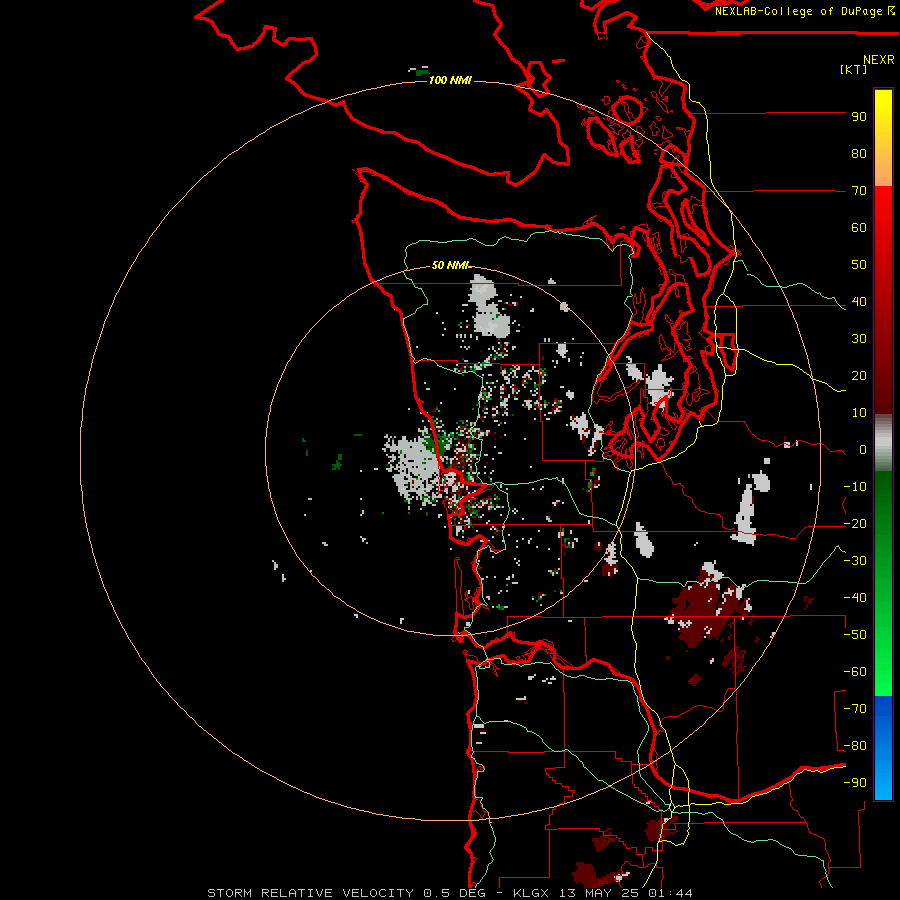900x900 pixels.
Task: Click the "NEXLAB-College of DuPage" header text
Action: (x=798, y=11)
